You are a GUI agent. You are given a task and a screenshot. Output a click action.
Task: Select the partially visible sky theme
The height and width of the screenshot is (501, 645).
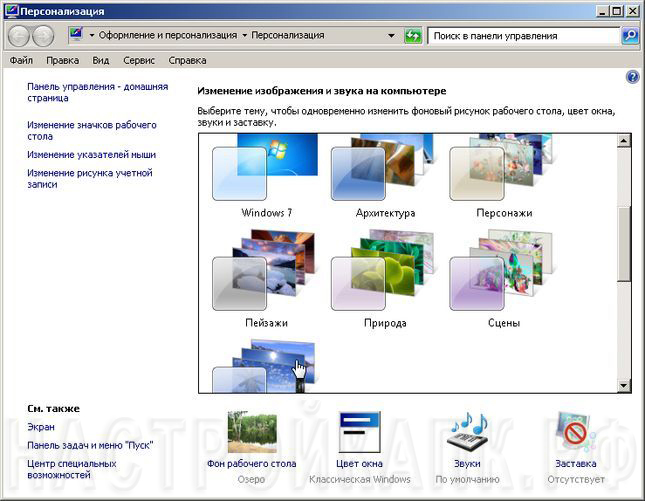(266, 366)
